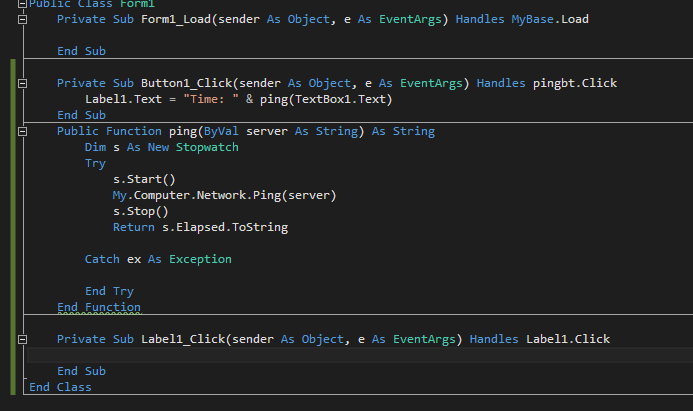Click the pingbt.Click handler text
Screen dimensions: 693x411
point(575,84)
